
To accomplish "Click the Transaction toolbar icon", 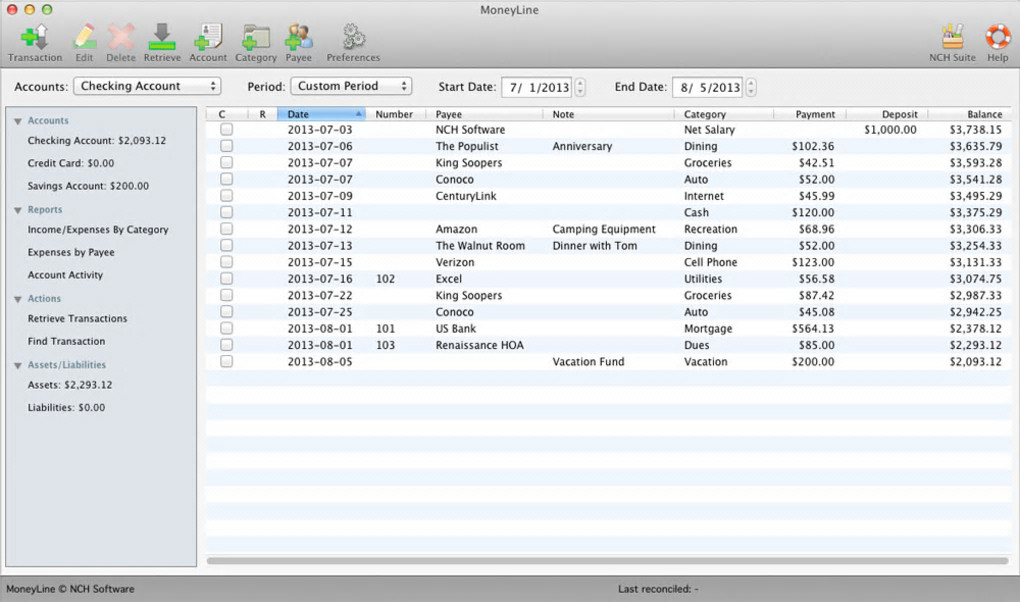I will click(x=35, y=38).
